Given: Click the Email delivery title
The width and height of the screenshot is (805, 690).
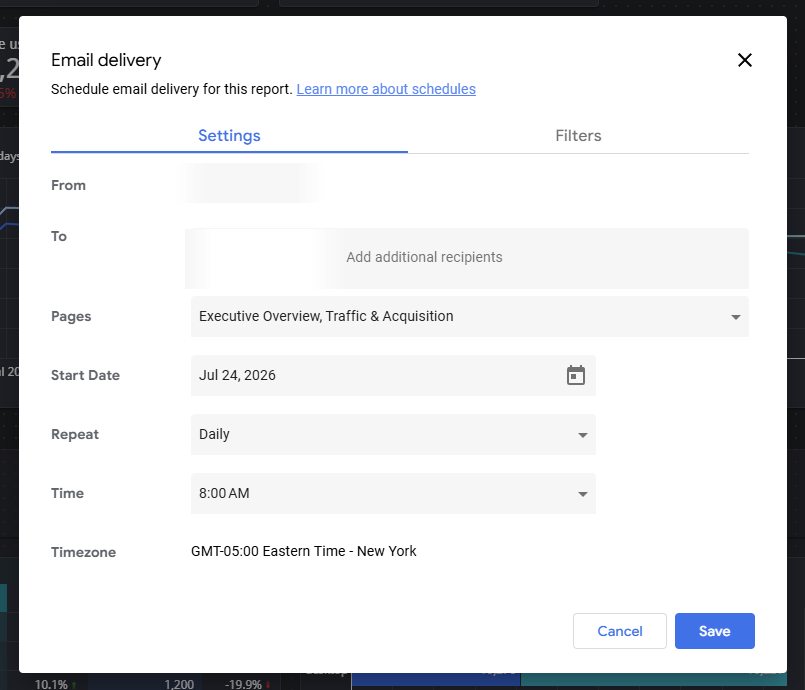Looking at the screenshot, I should 106,60.
